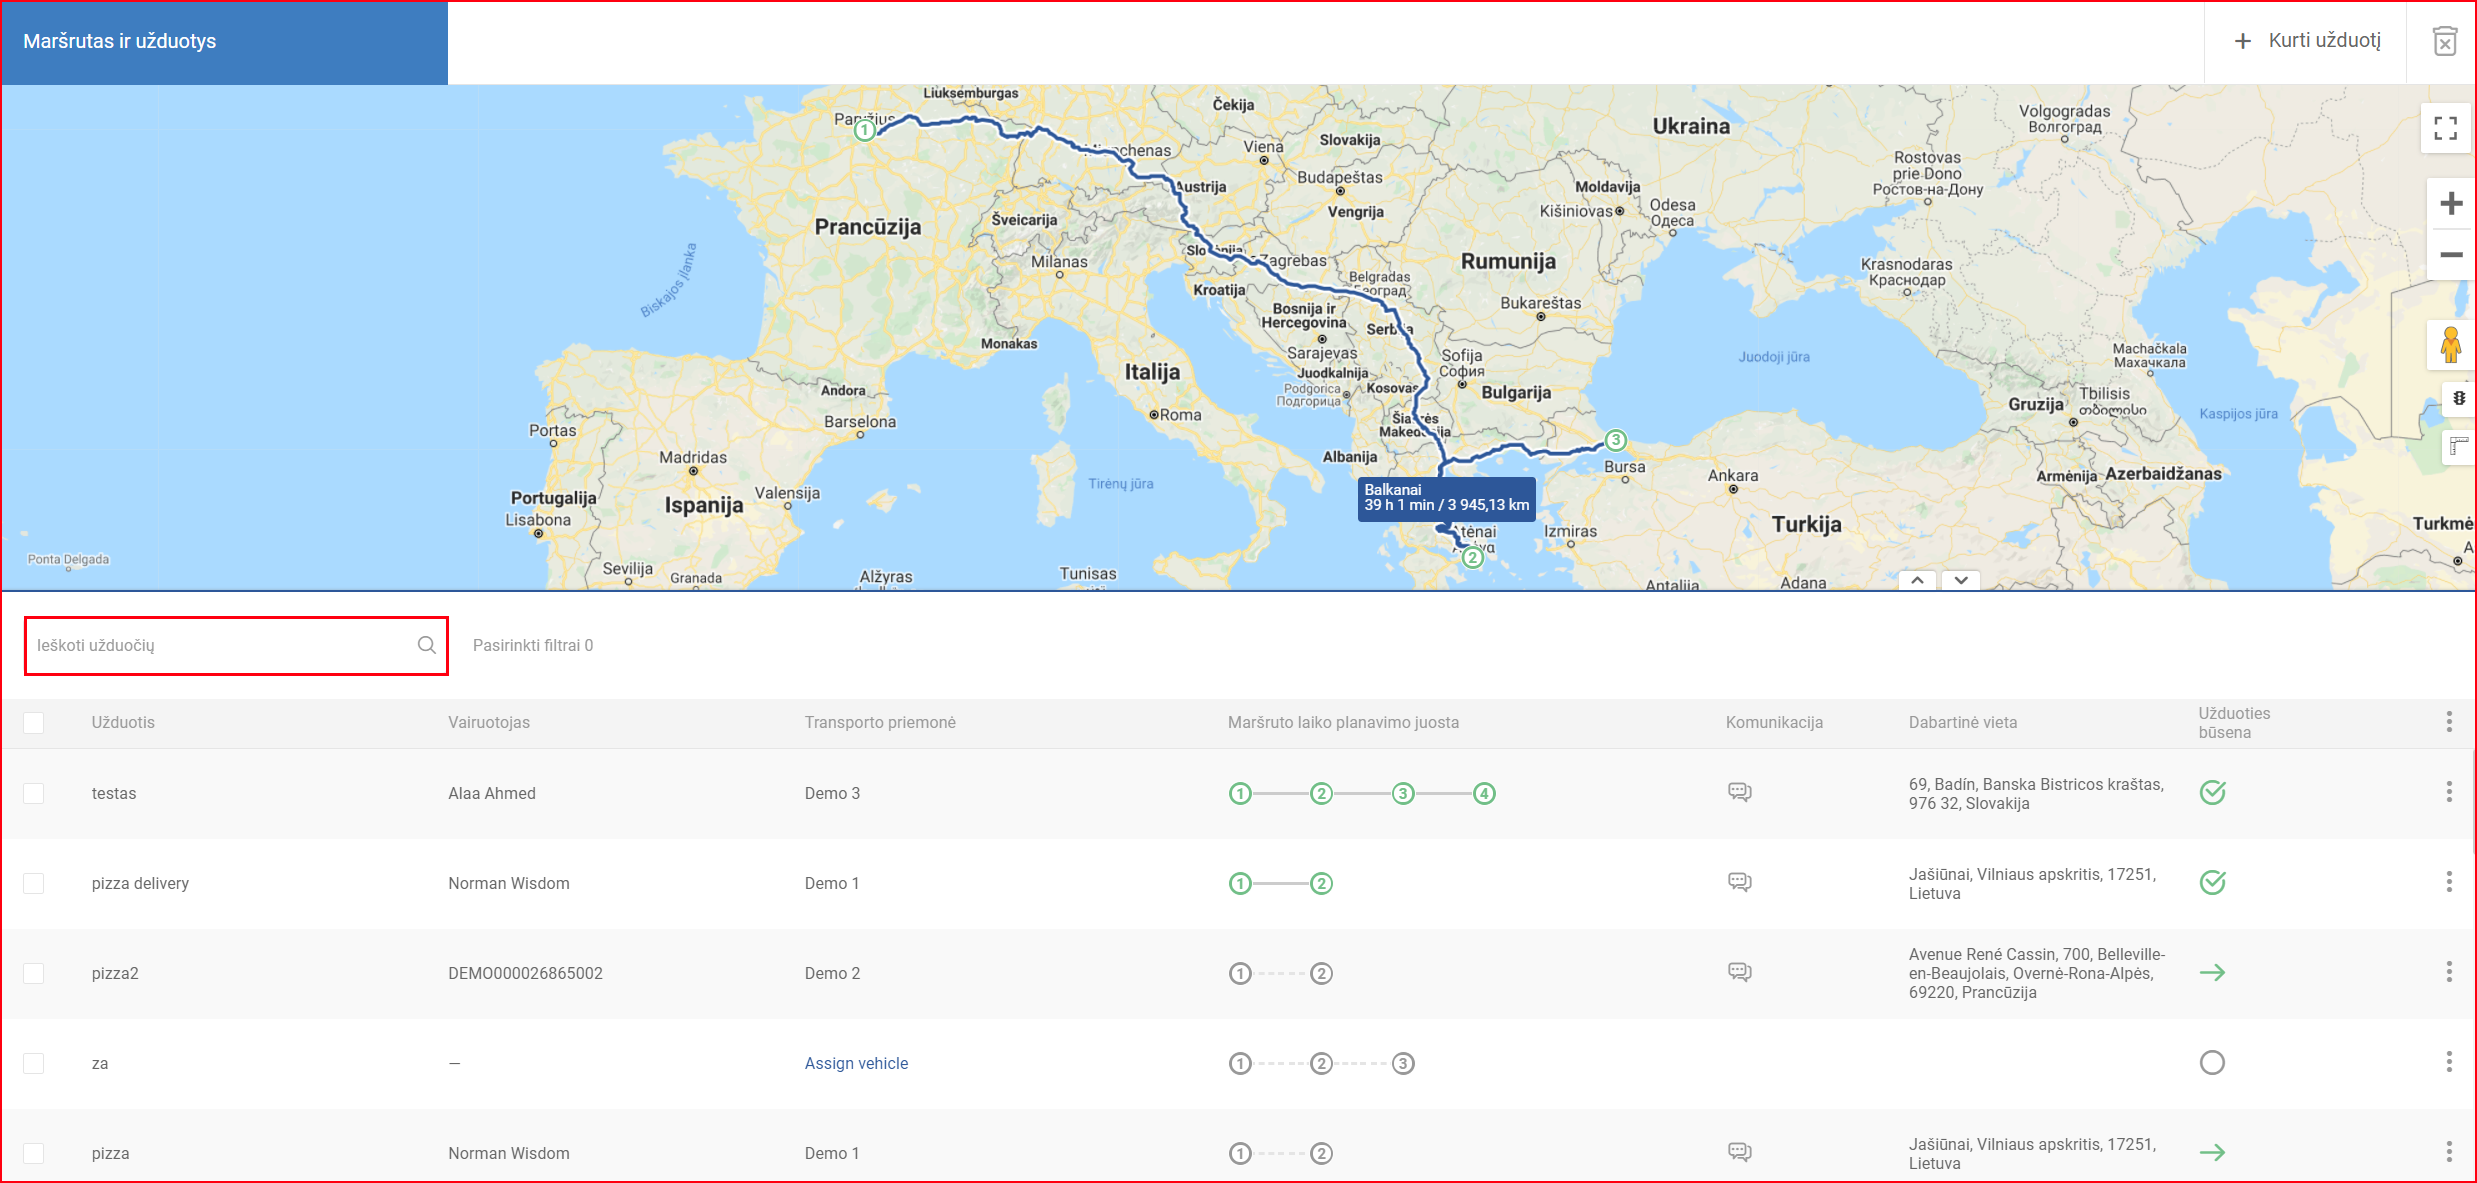Click Komunikacija column header
Image resolution: width=2477 pixels, height=1183 pixels.
1774,722
